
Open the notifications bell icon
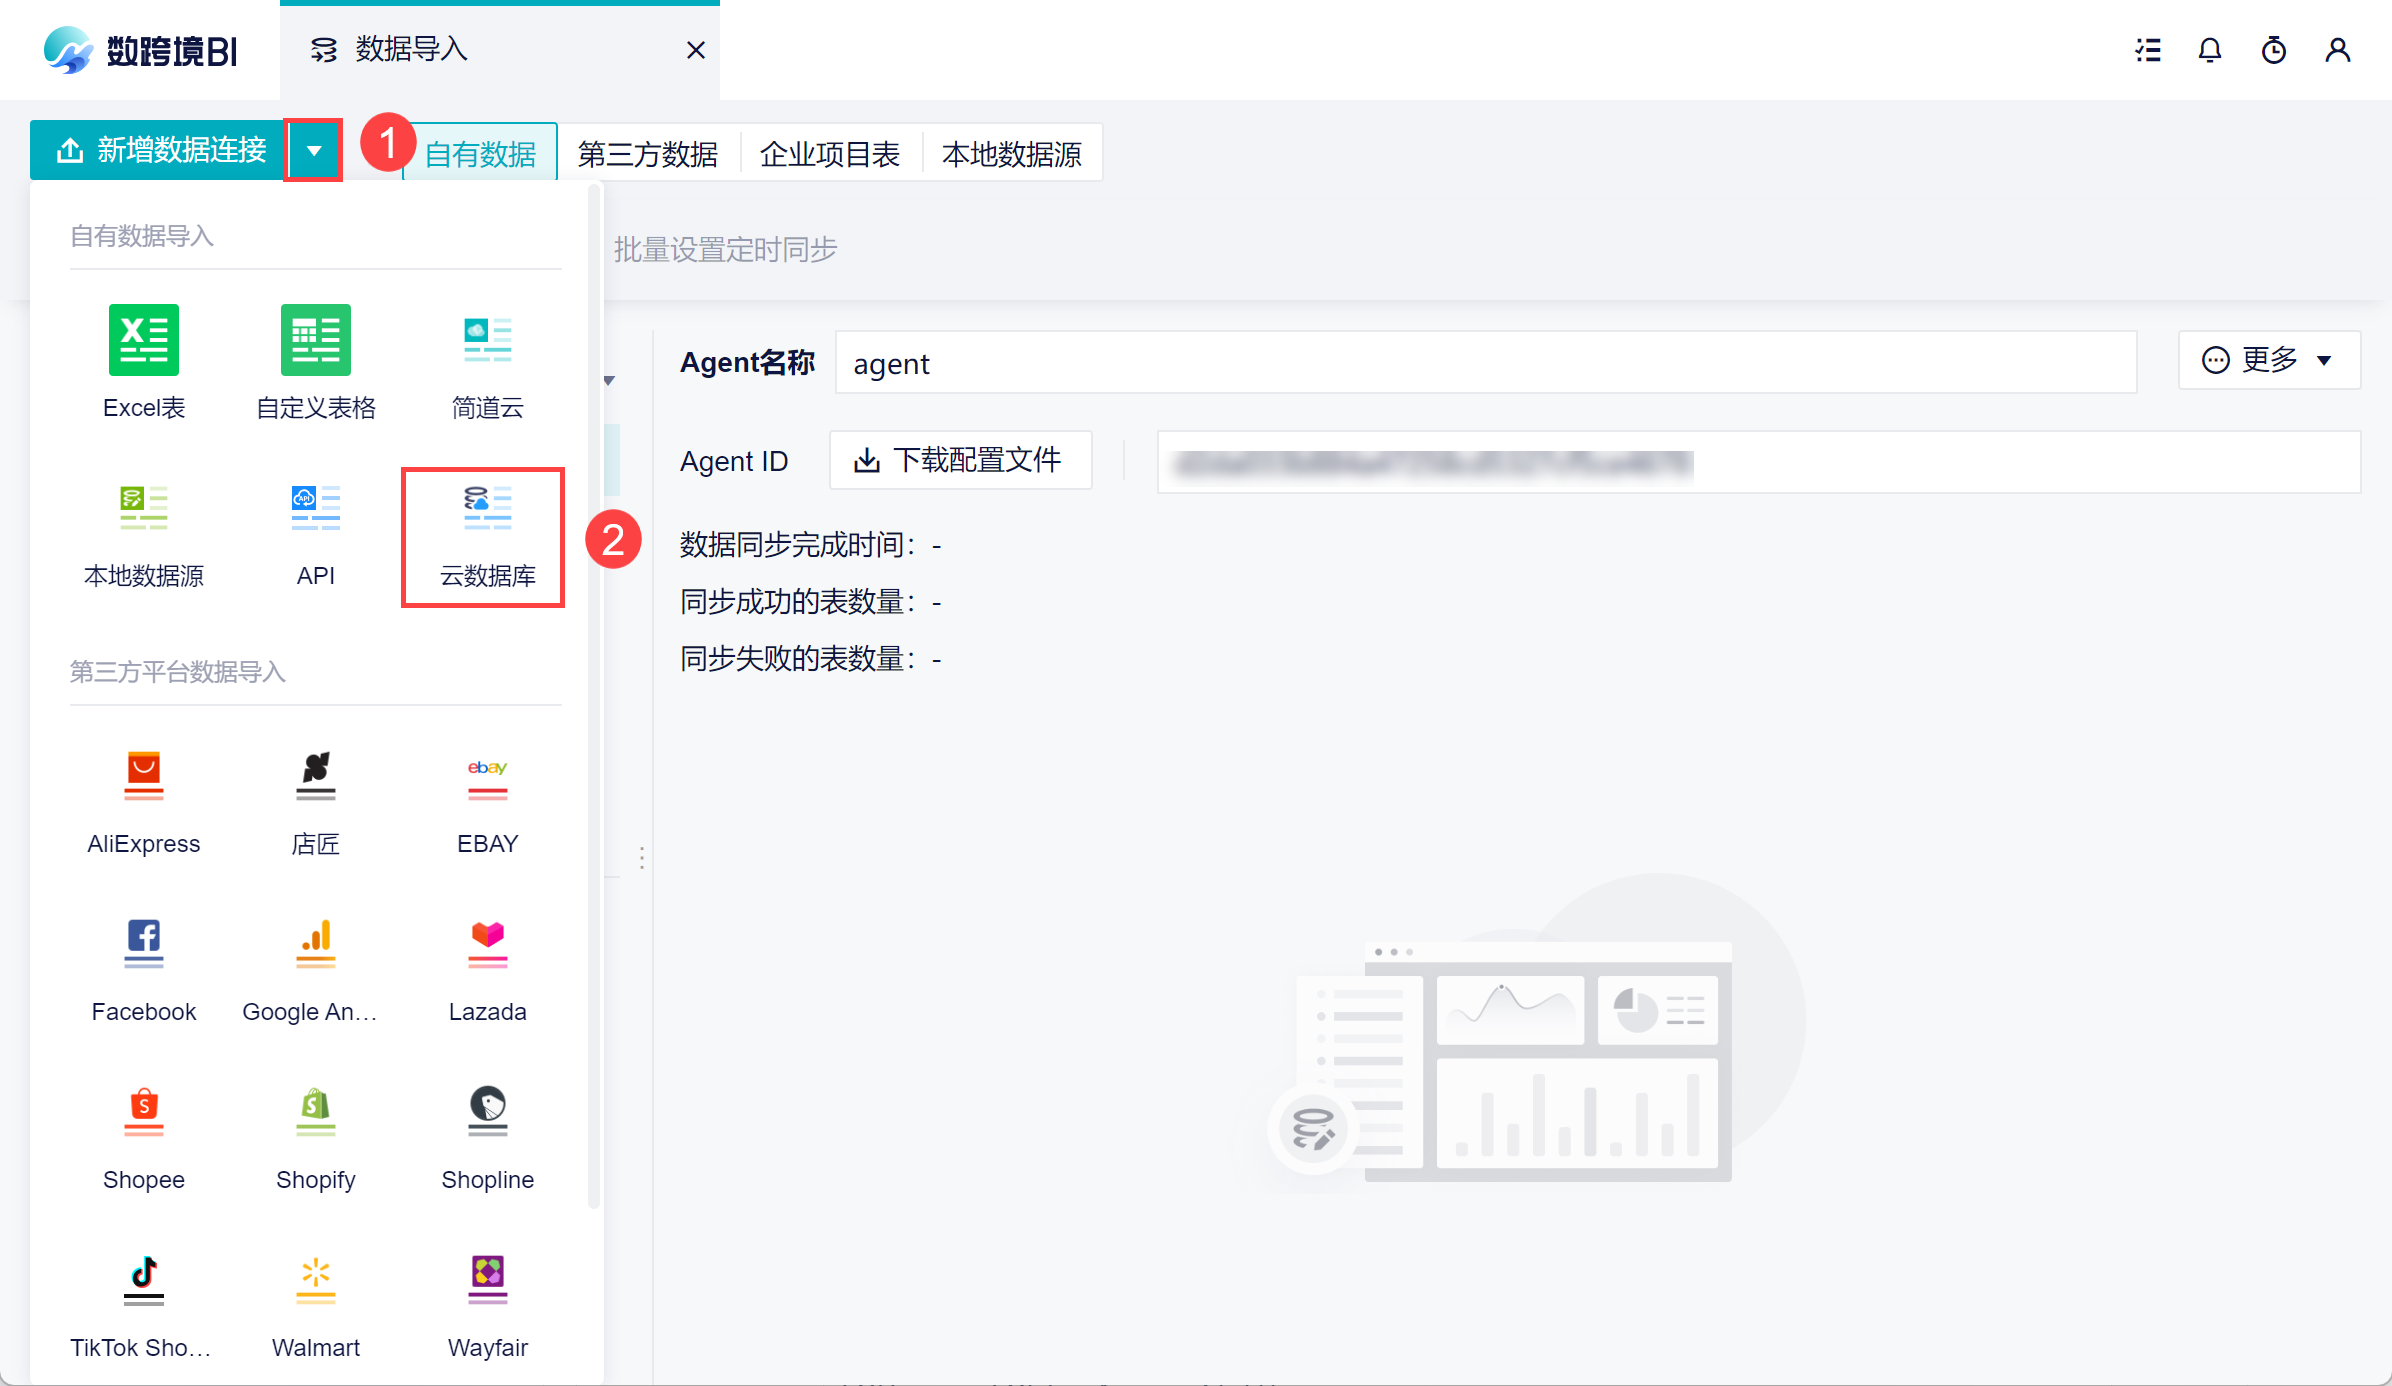click(2210, 50)
